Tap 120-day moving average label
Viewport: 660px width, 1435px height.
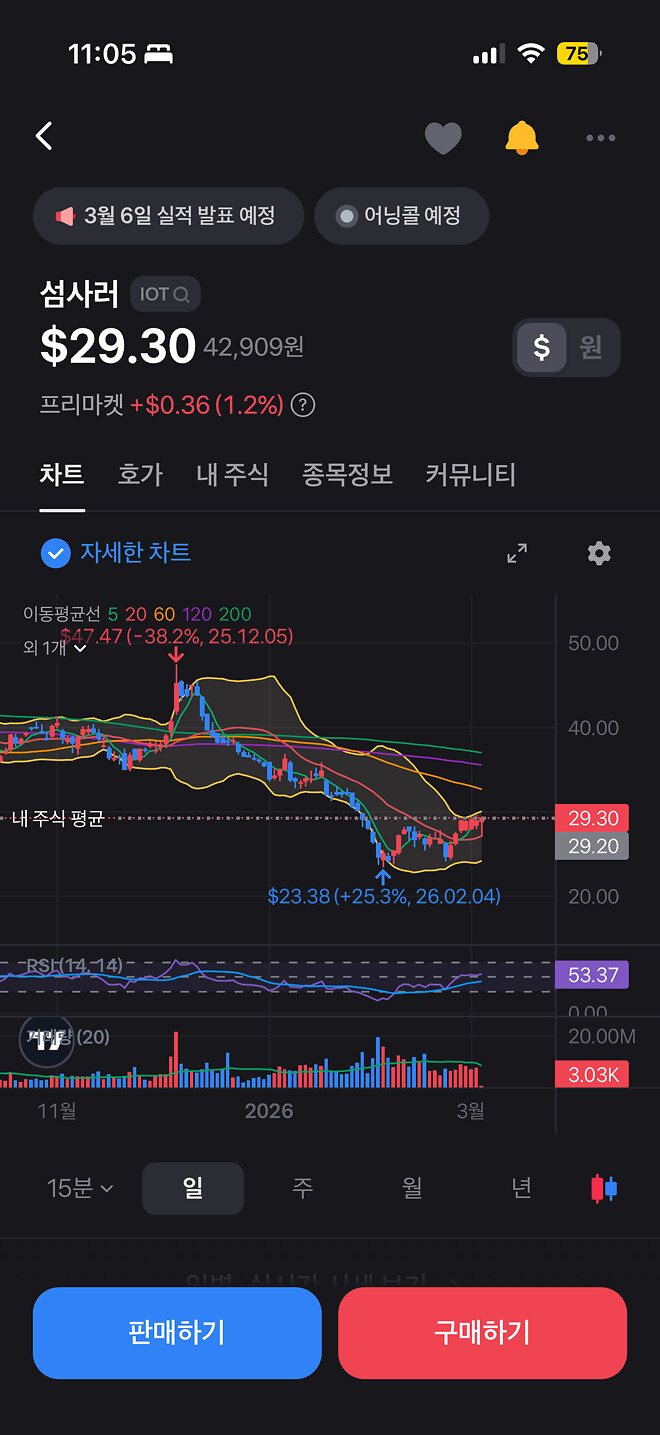coord(197,615)
